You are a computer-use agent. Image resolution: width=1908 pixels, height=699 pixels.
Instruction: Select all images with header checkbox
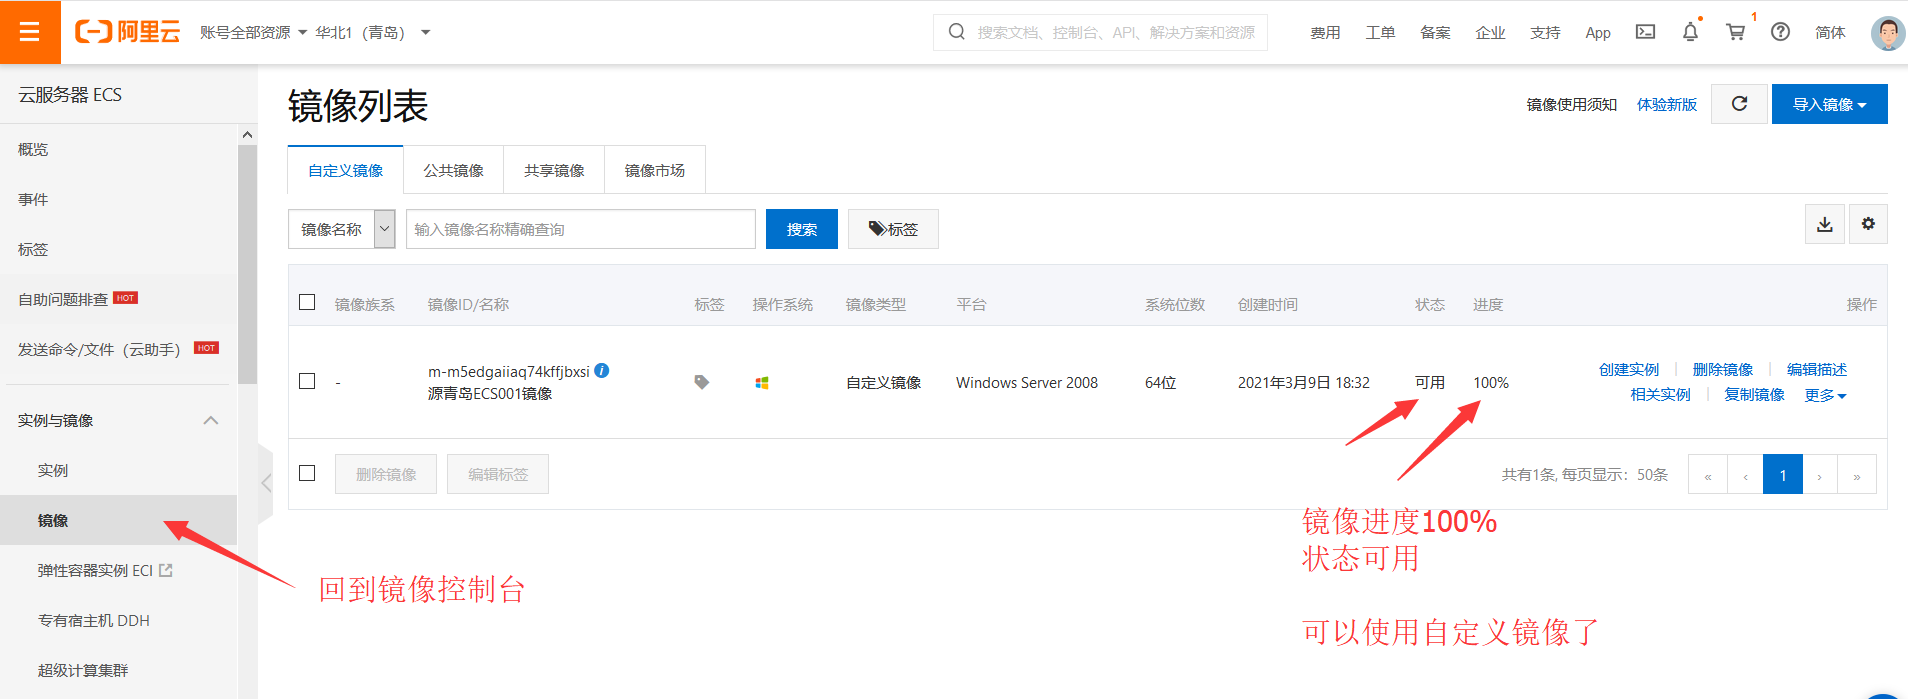[307, 302]
